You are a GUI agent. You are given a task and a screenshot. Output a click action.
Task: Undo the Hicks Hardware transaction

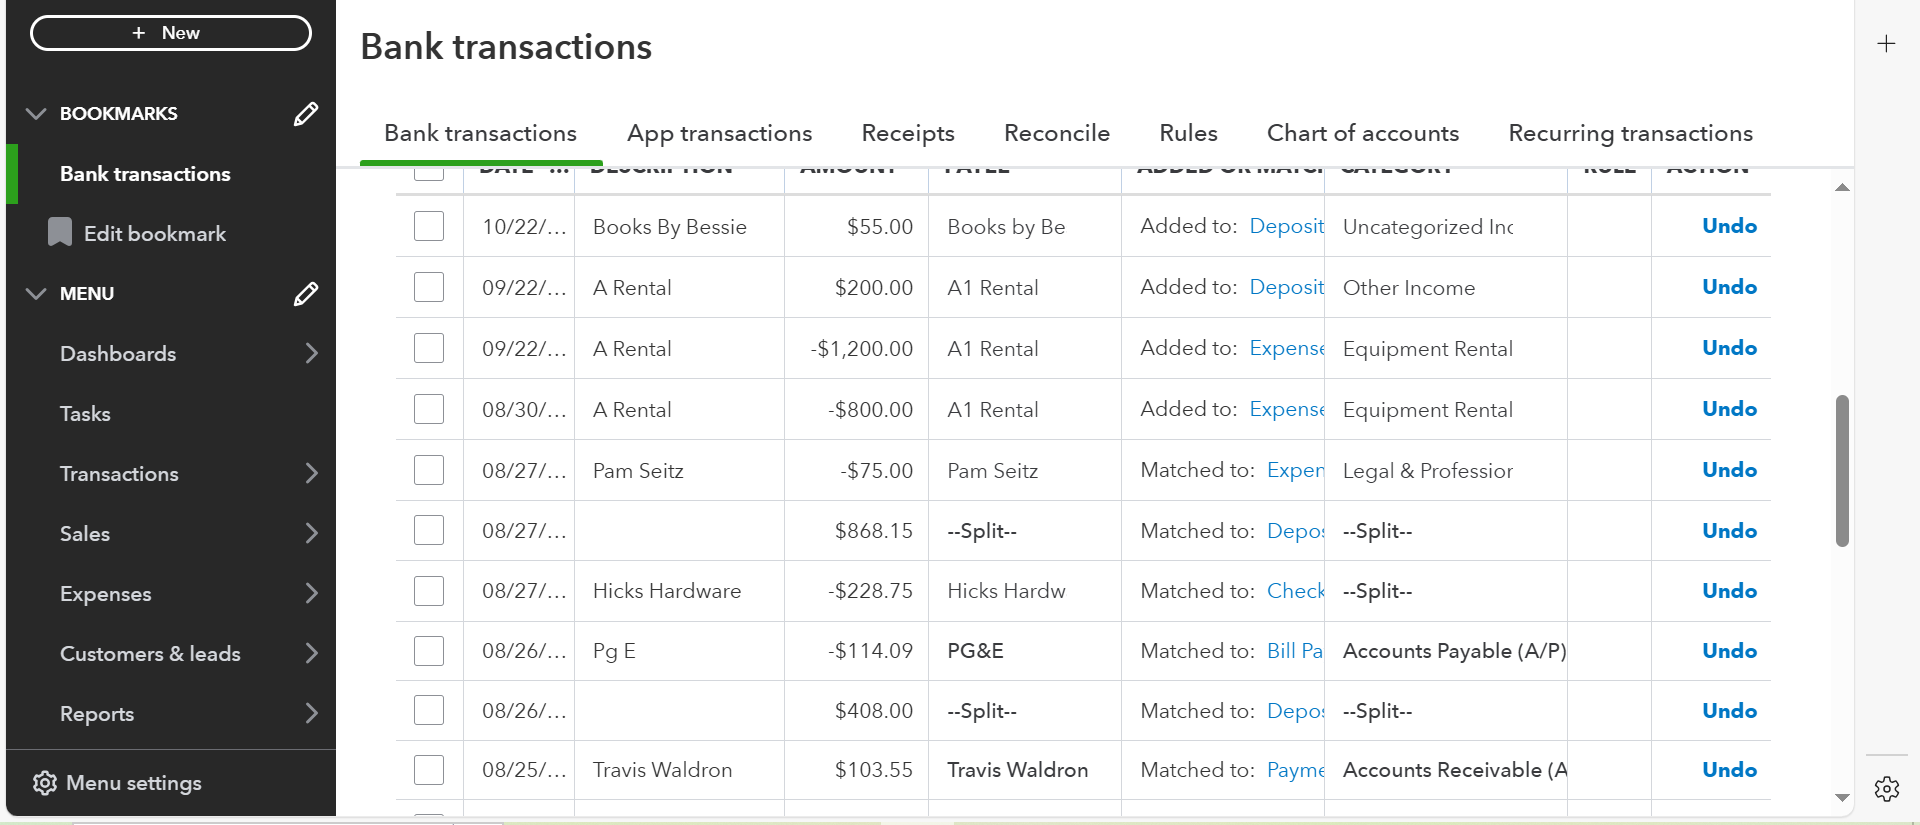pyautogui.click(x=1729, y=591)
